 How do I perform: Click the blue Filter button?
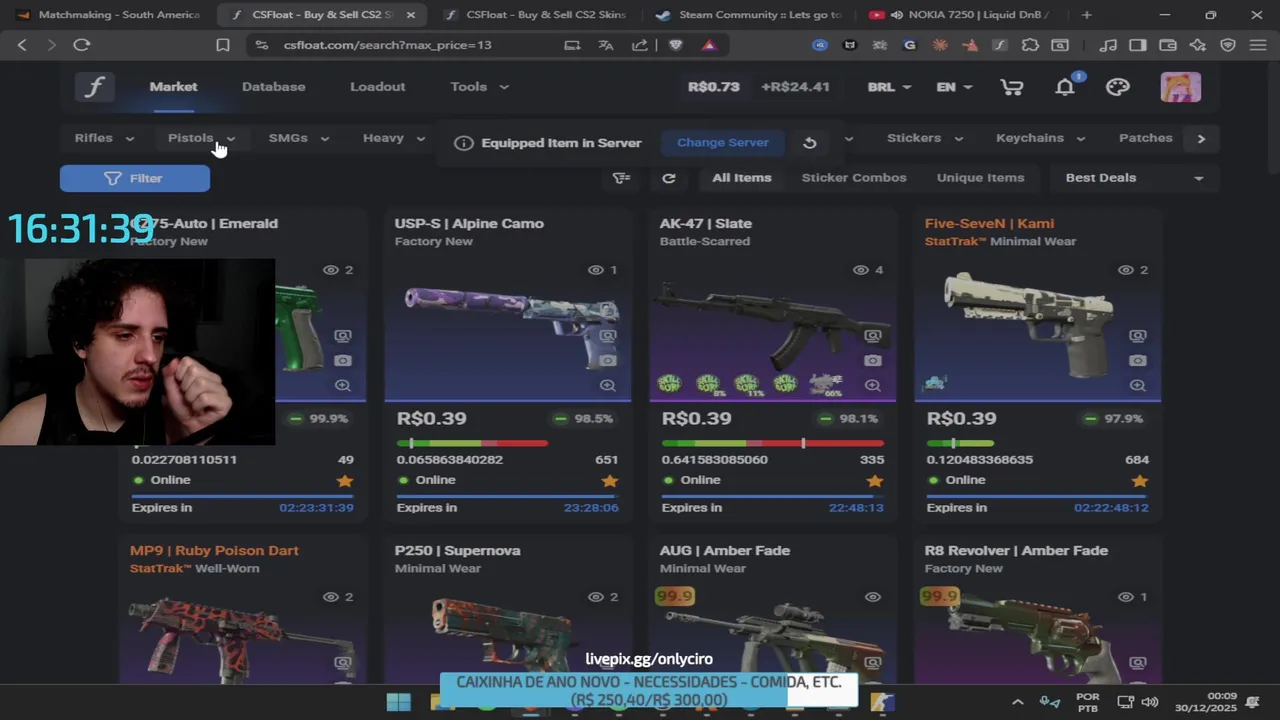[x=135, y=178]
